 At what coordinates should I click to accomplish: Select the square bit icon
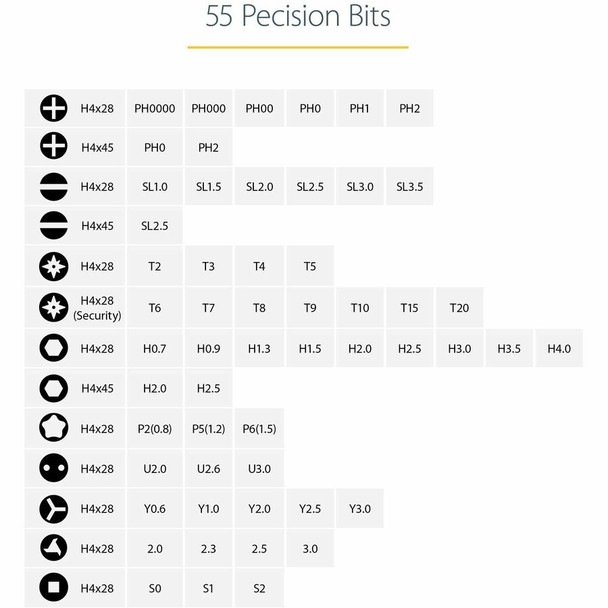click(53, 588)
